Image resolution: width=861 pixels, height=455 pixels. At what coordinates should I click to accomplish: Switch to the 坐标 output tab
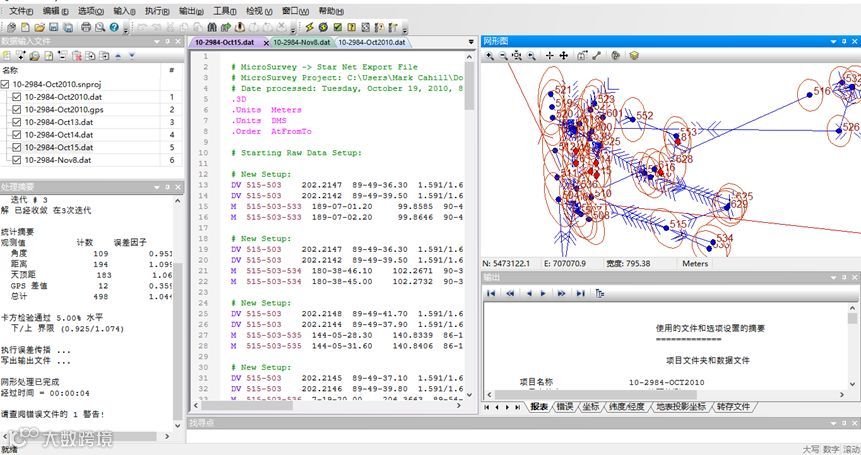[590, 407]
